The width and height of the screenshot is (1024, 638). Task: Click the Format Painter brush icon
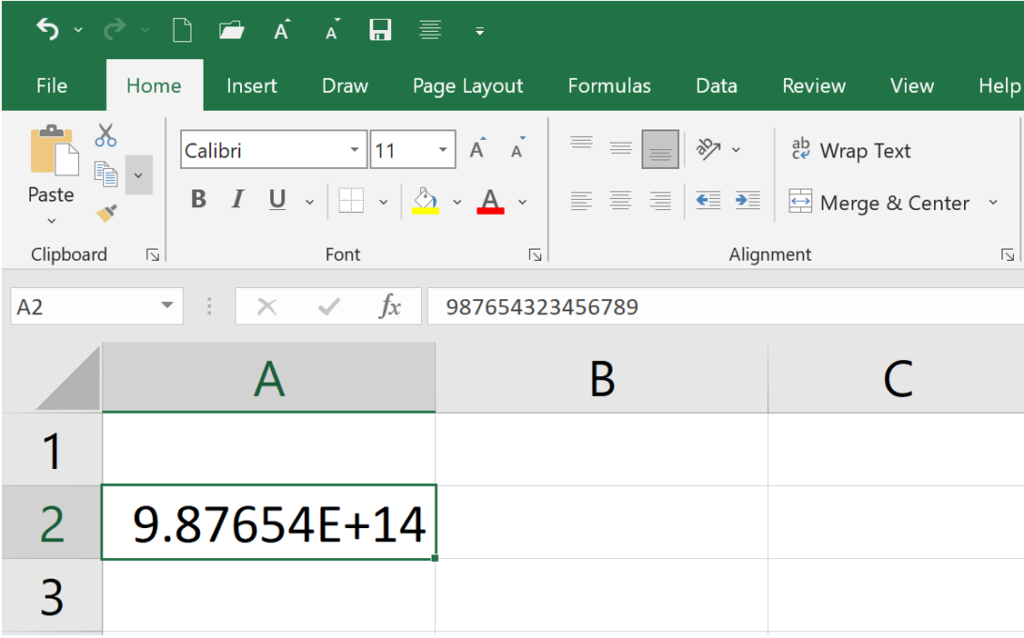(106, 212)
